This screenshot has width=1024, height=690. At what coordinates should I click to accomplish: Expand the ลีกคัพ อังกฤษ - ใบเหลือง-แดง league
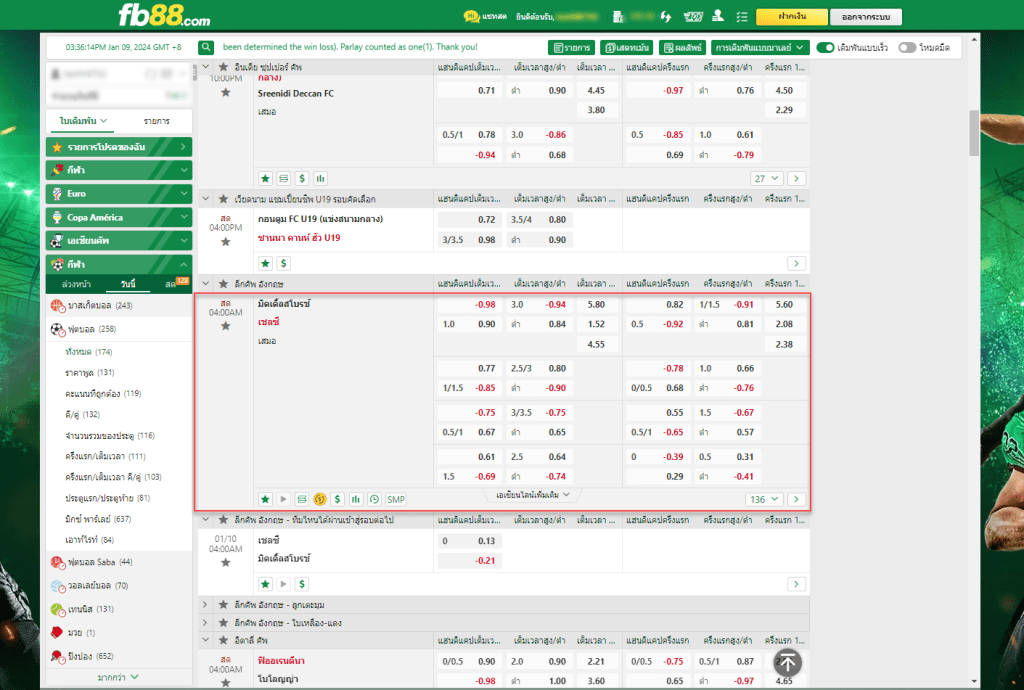(x=204, y=623)
